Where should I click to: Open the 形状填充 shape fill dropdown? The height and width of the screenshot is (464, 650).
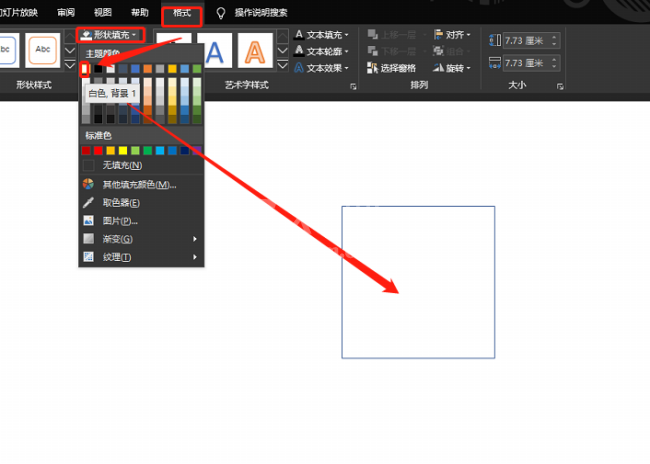coord(110,35)
